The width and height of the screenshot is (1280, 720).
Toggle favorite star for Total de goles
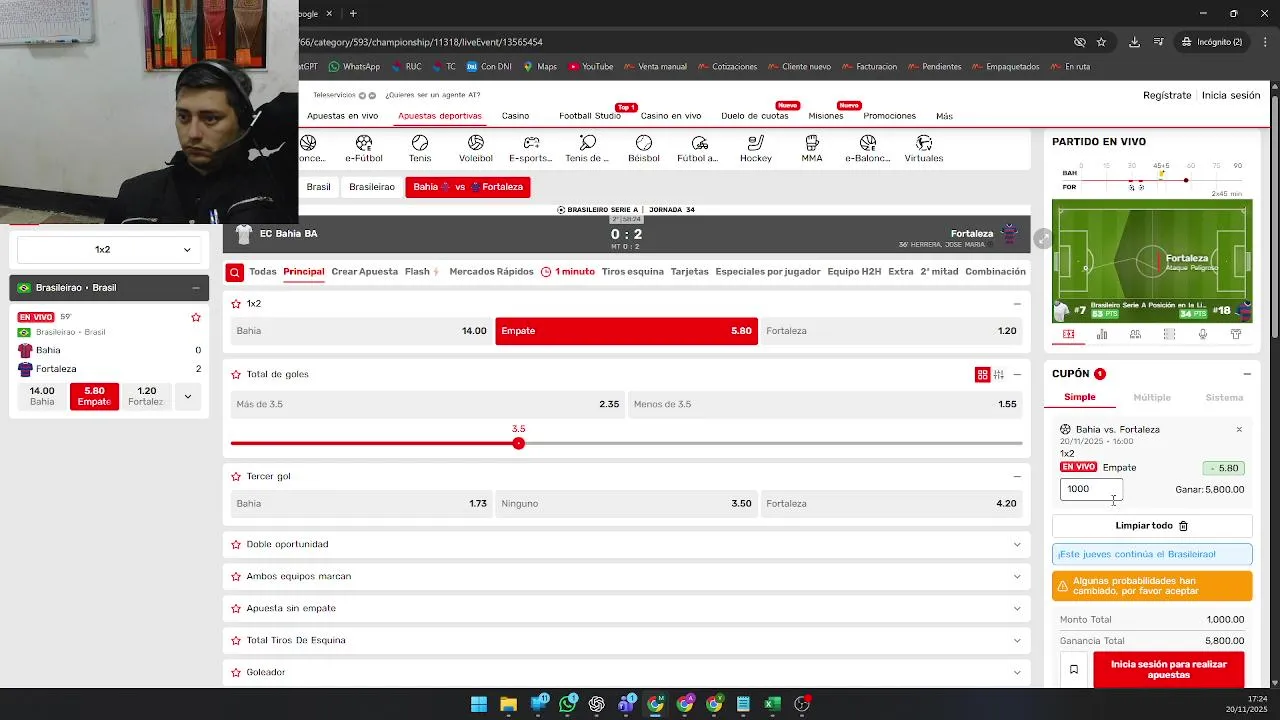tap(236, 374)
